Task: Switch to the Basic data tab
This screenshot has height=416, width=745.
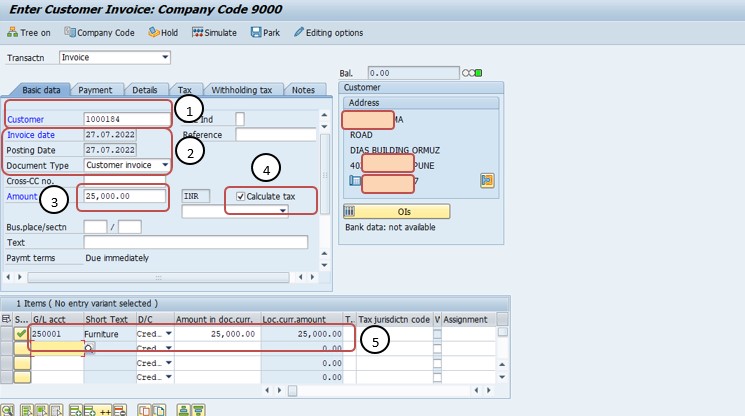Action: point(41,90)
